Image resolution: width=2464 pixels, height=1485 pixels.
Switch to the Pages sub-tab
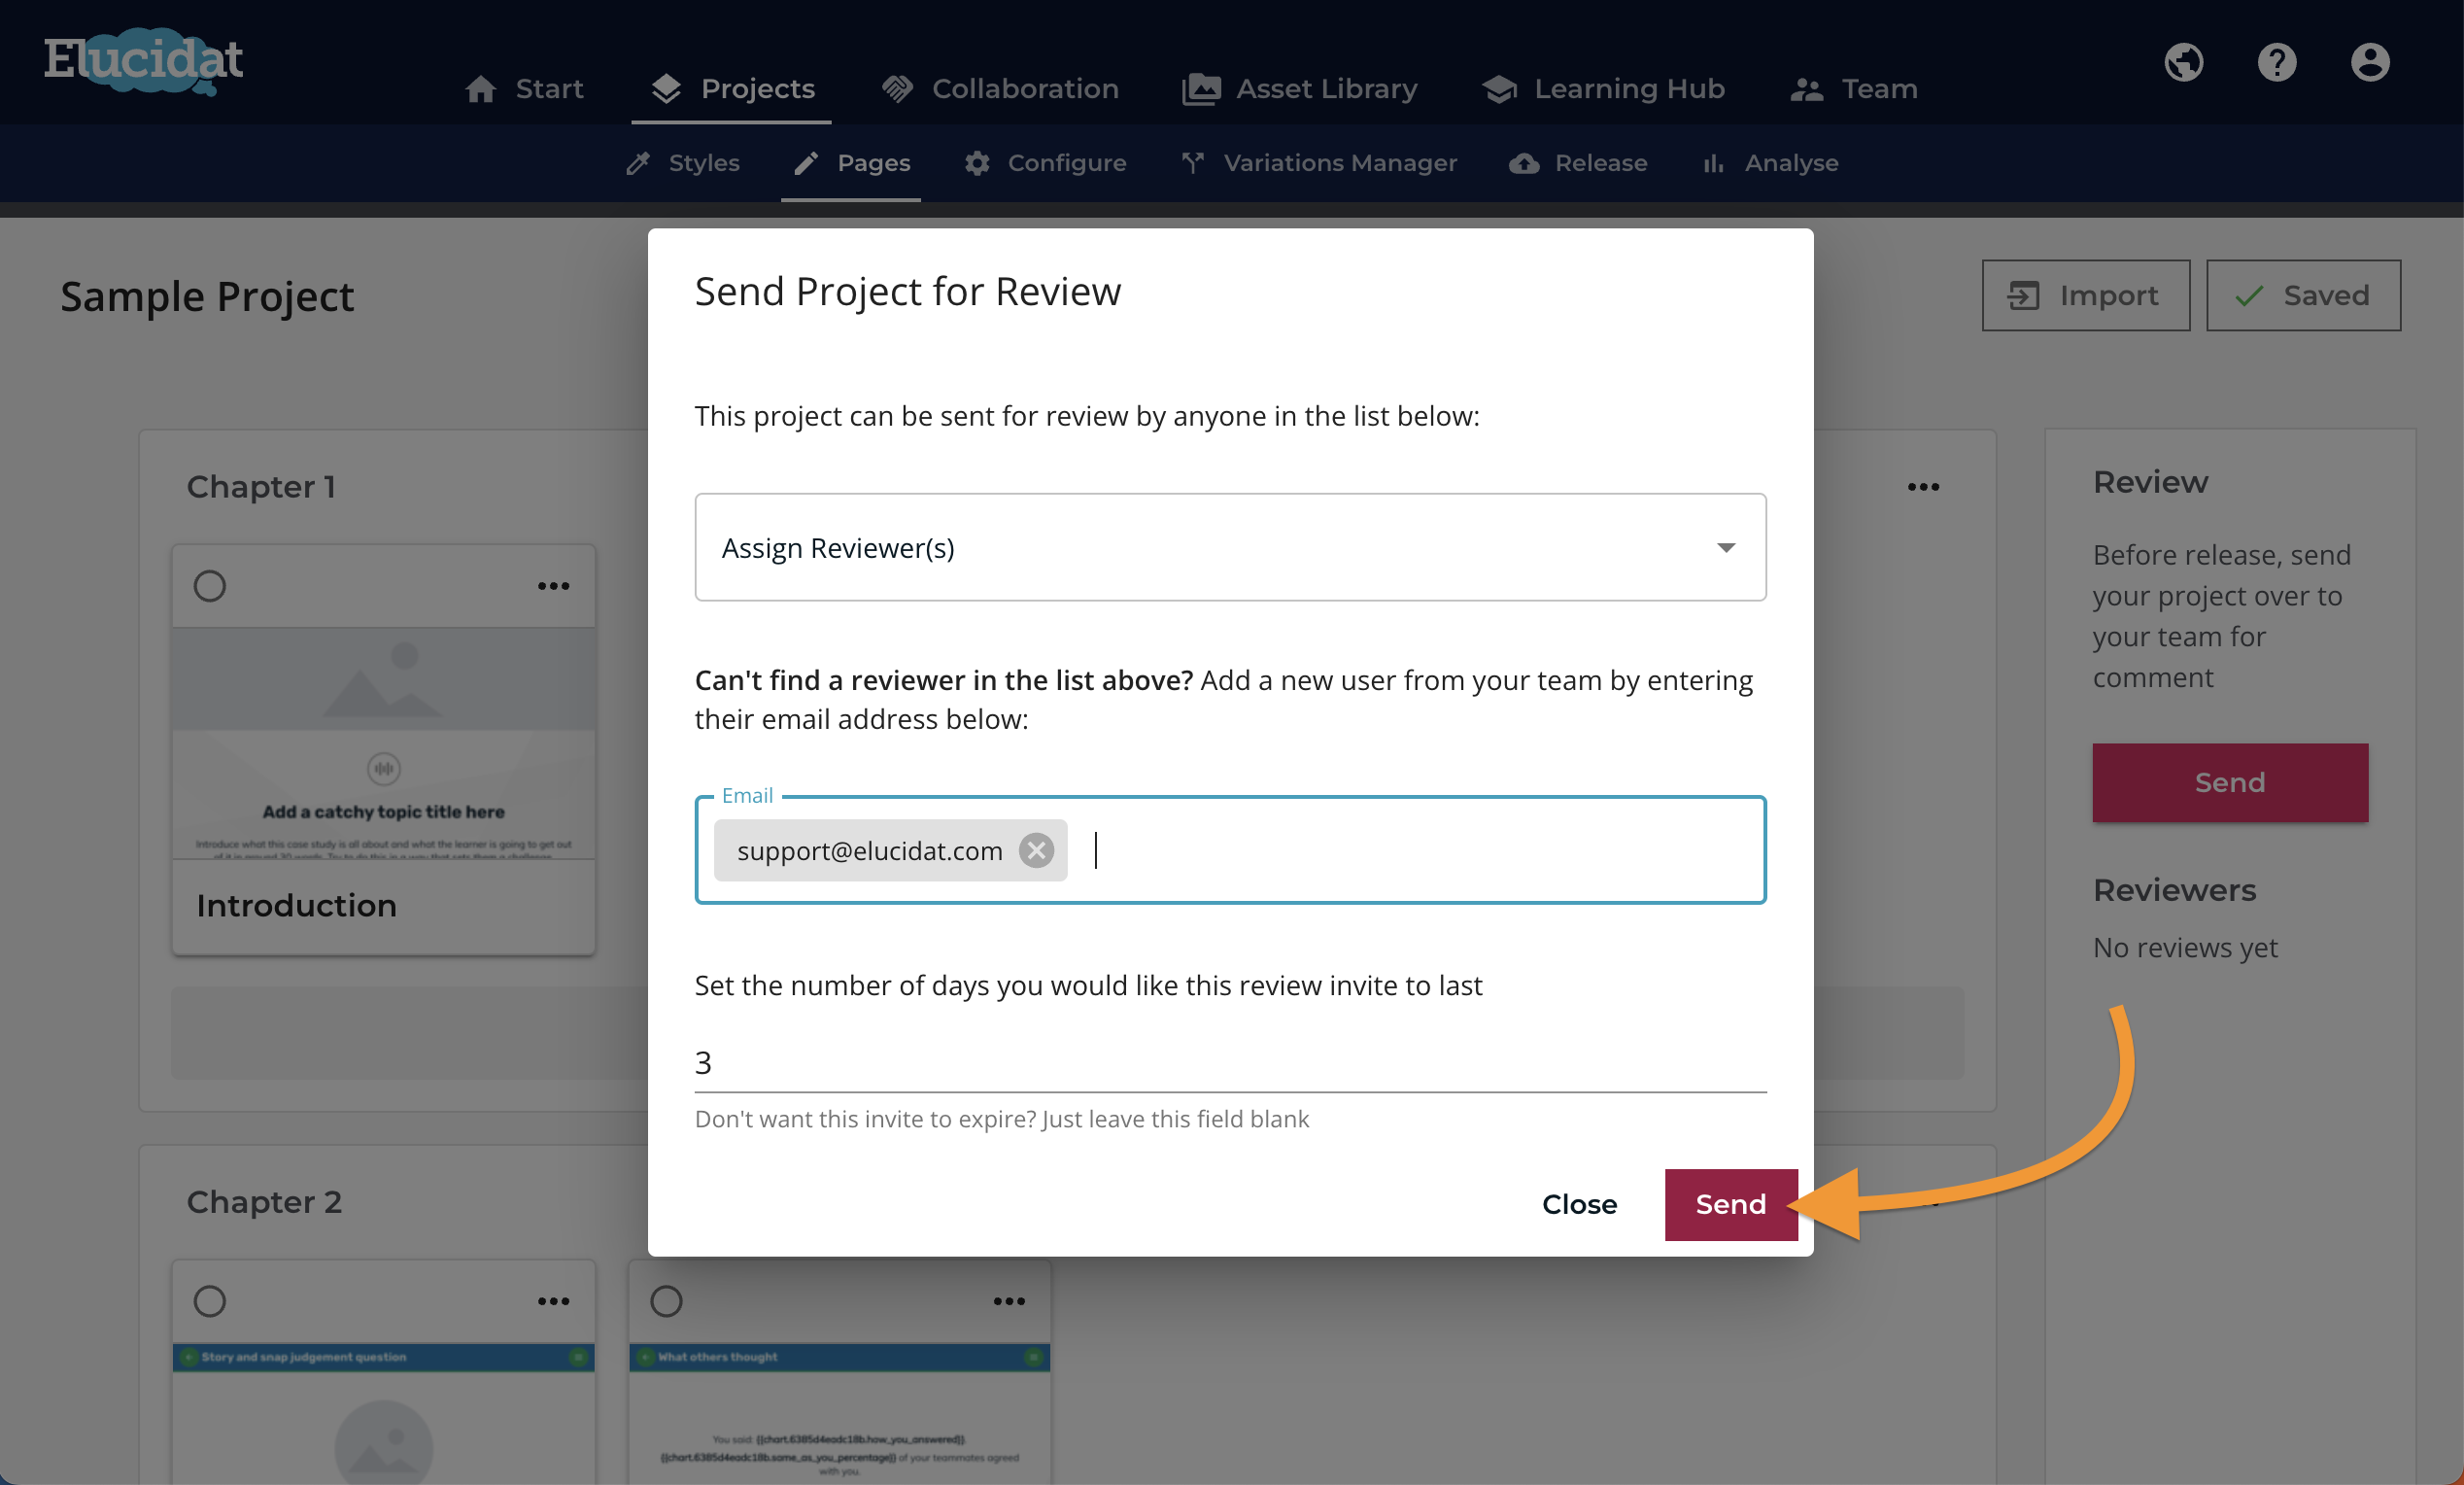pyautogui.click(x=851, y=163)
